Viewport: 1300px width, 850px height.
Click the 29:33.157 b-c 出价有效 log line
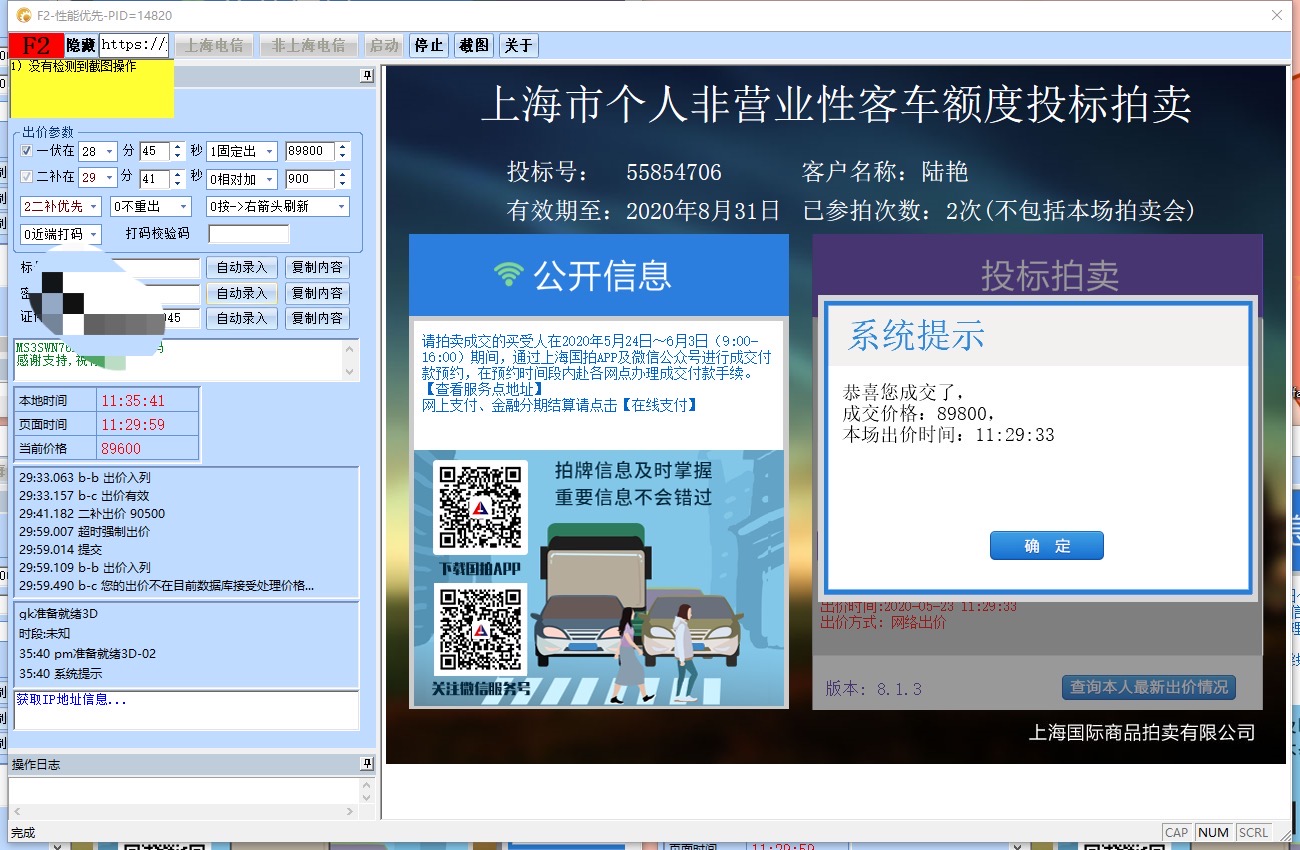pos(84,495)
